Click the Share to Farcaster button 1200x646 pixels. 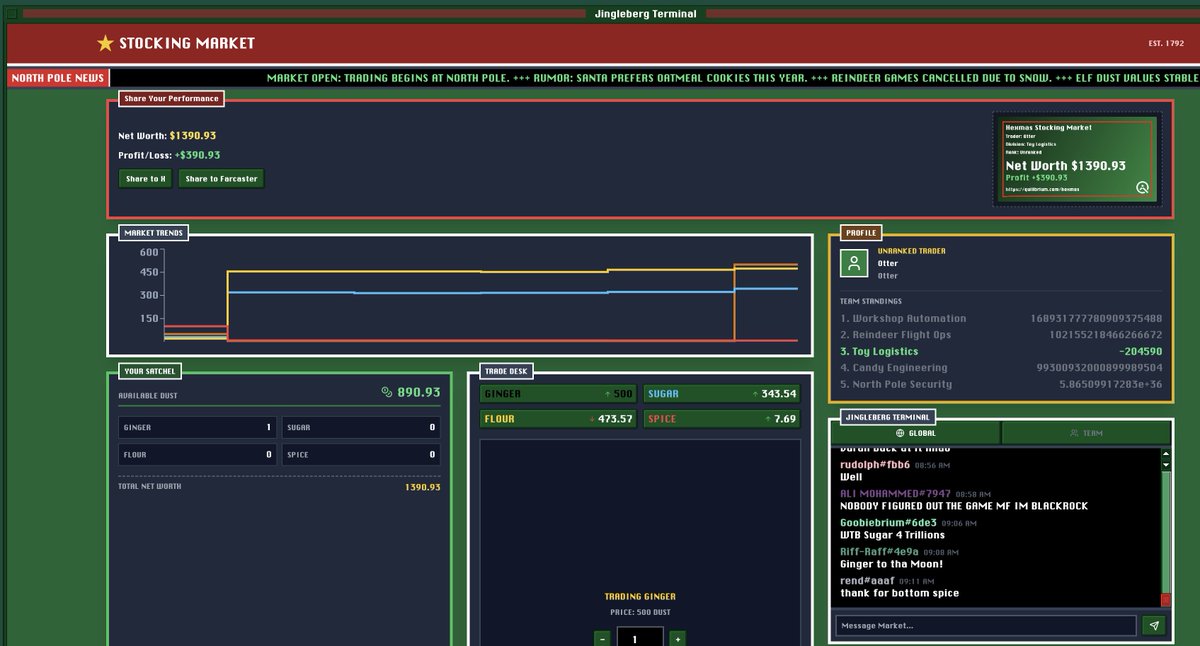[x=221, y=179]
